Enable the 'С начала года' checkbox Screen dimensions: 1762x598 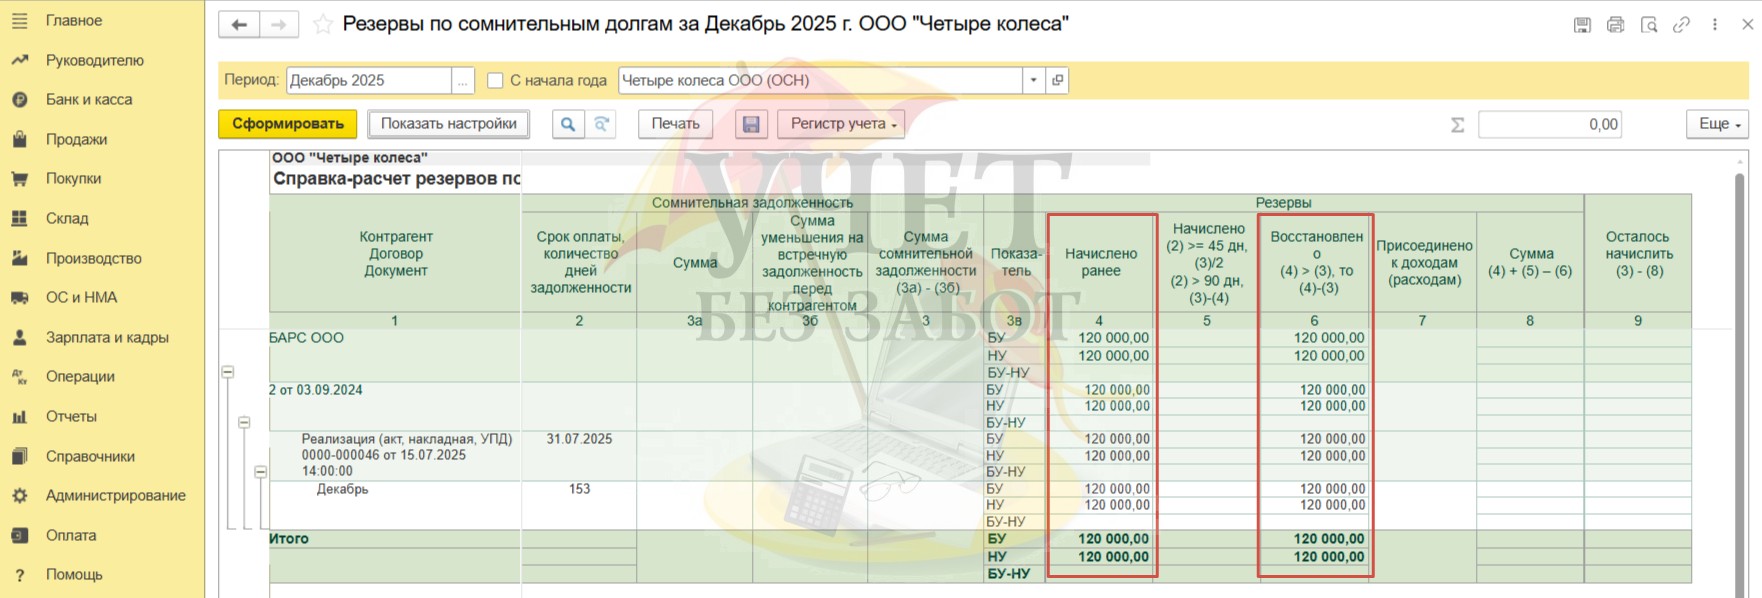tap(495, 81)
